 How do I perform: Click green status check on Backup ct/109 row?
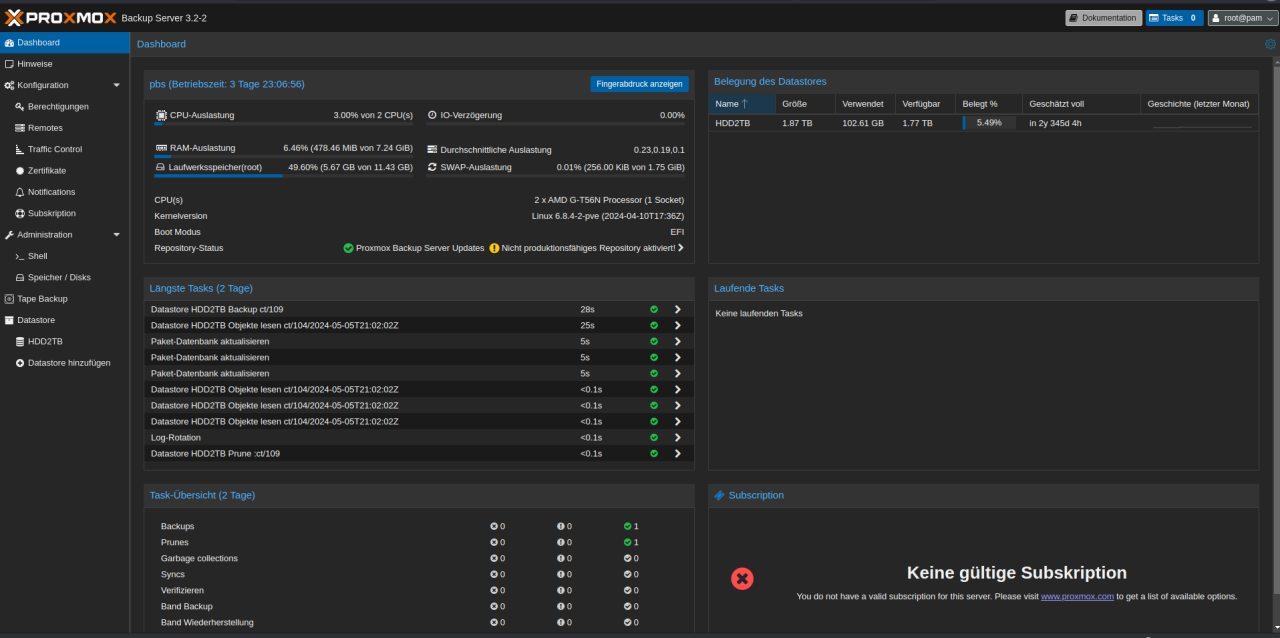coord(654,309)
